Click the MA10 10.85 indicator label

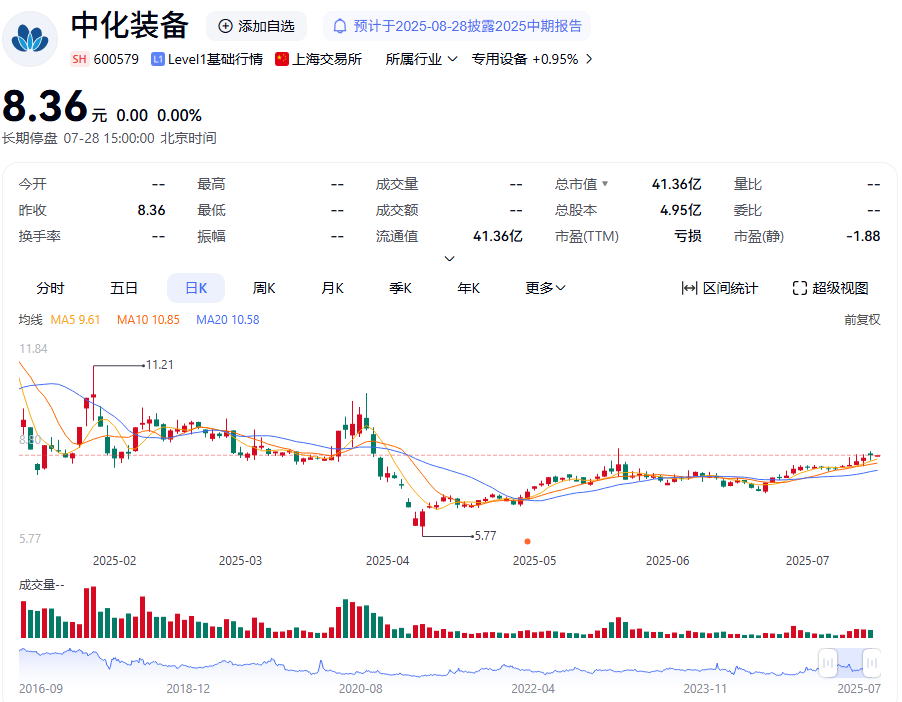click(x=148, y=320)
